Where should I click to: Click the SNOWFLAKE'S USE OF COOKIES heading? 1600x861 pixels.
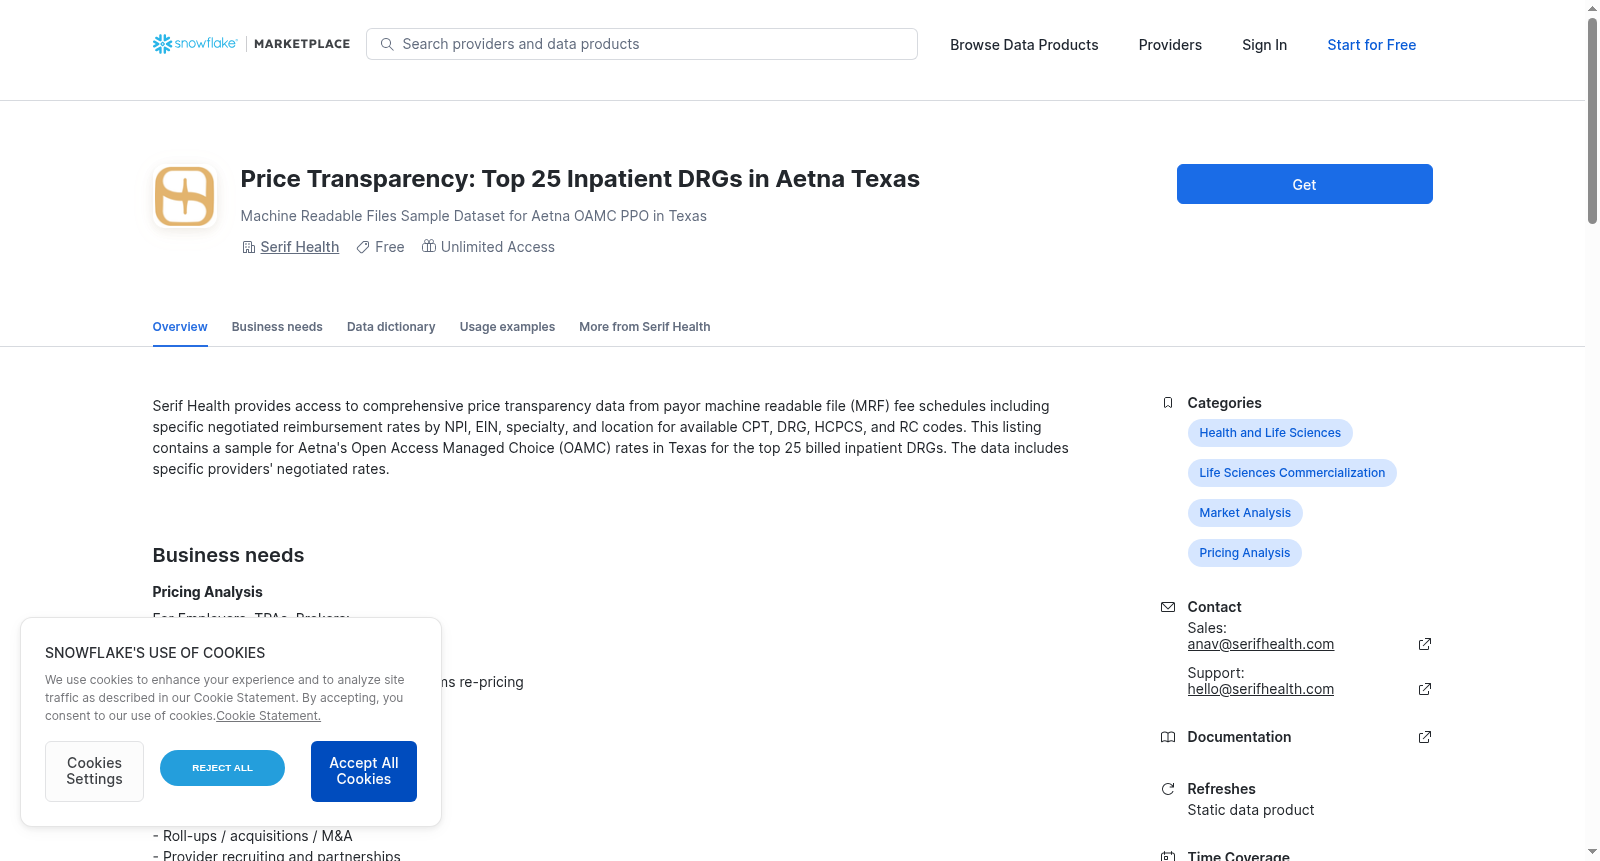pos(155,653)
